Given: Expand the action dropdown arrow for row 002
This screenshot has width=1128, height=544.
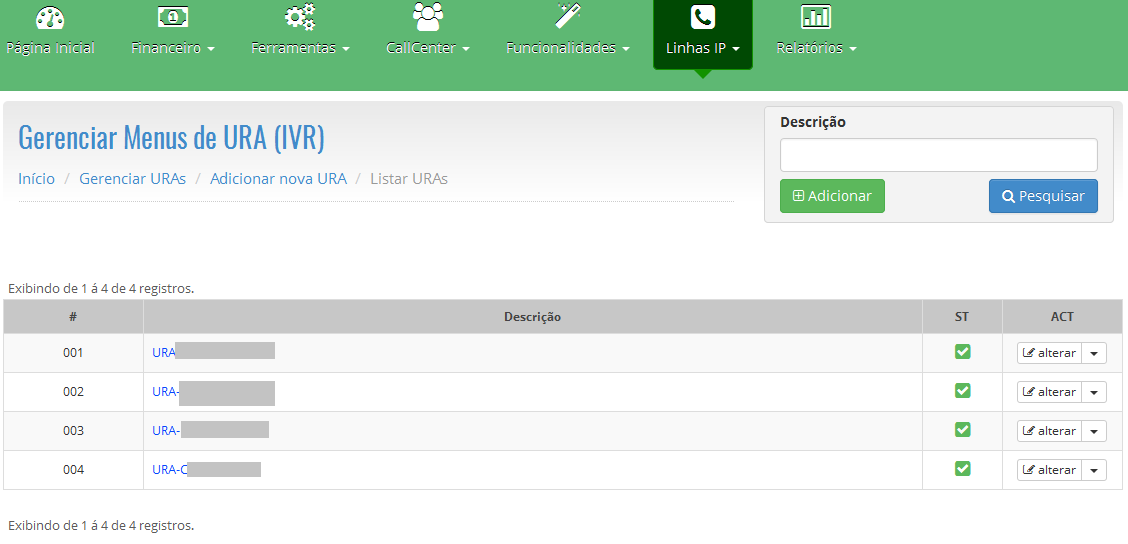Looking at the screenshot, I should [x=1095, y=392].
